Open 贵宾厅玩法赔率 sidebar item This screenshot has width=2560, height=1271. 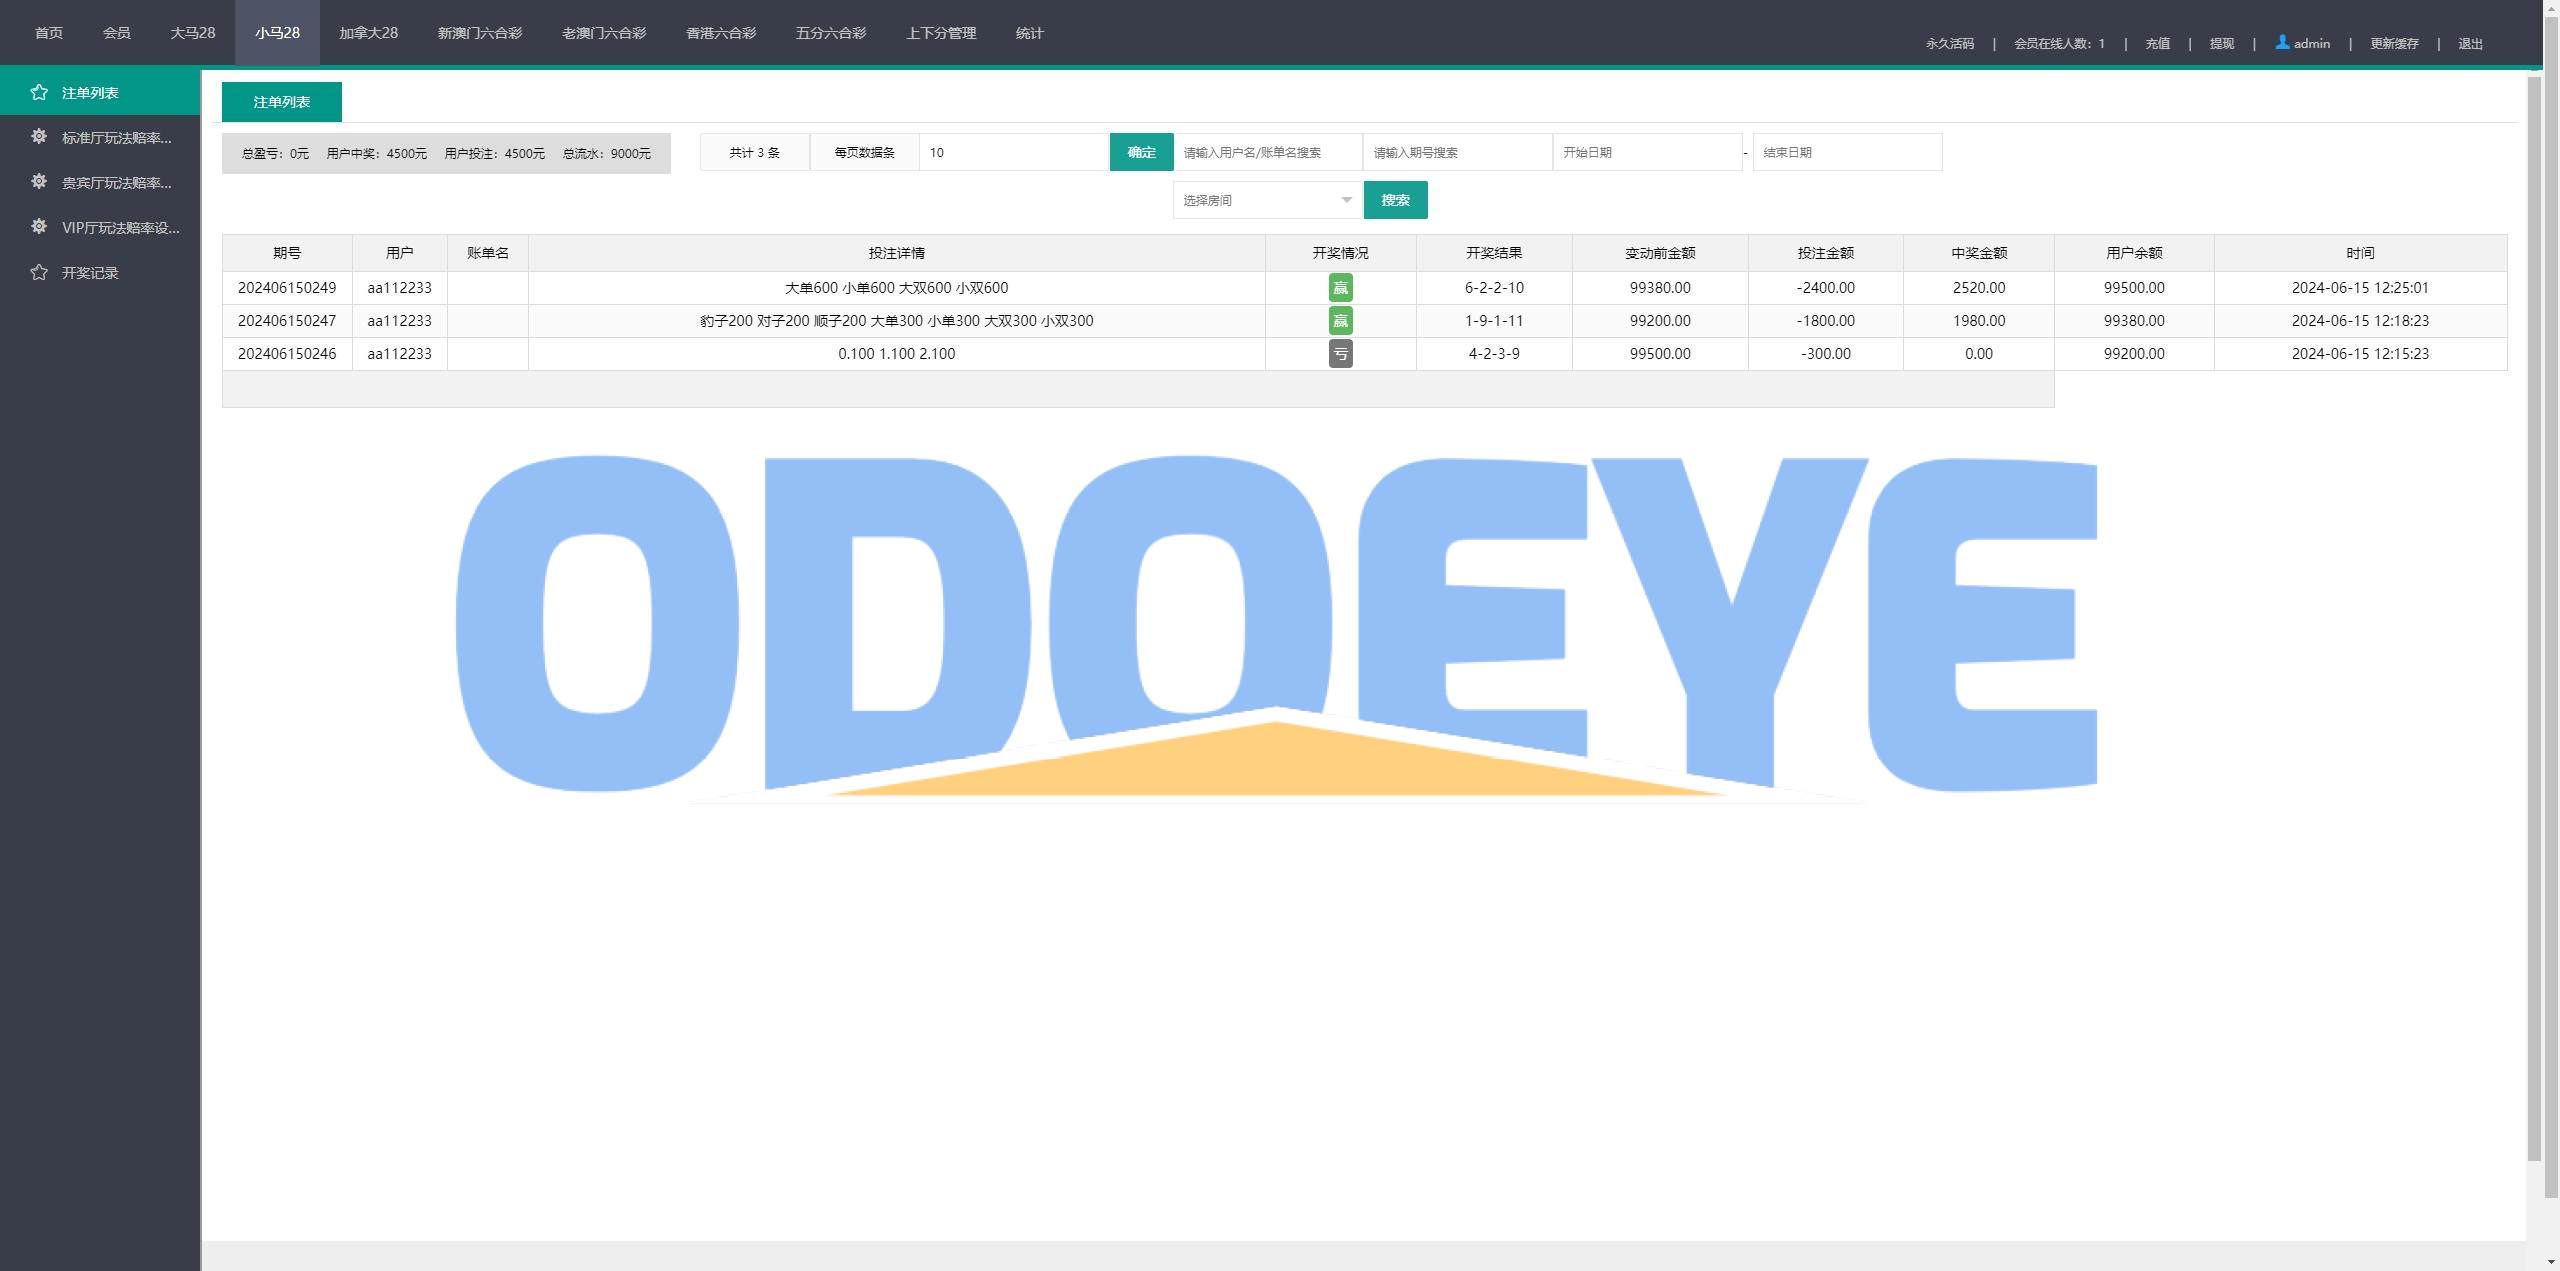point(100,182)
